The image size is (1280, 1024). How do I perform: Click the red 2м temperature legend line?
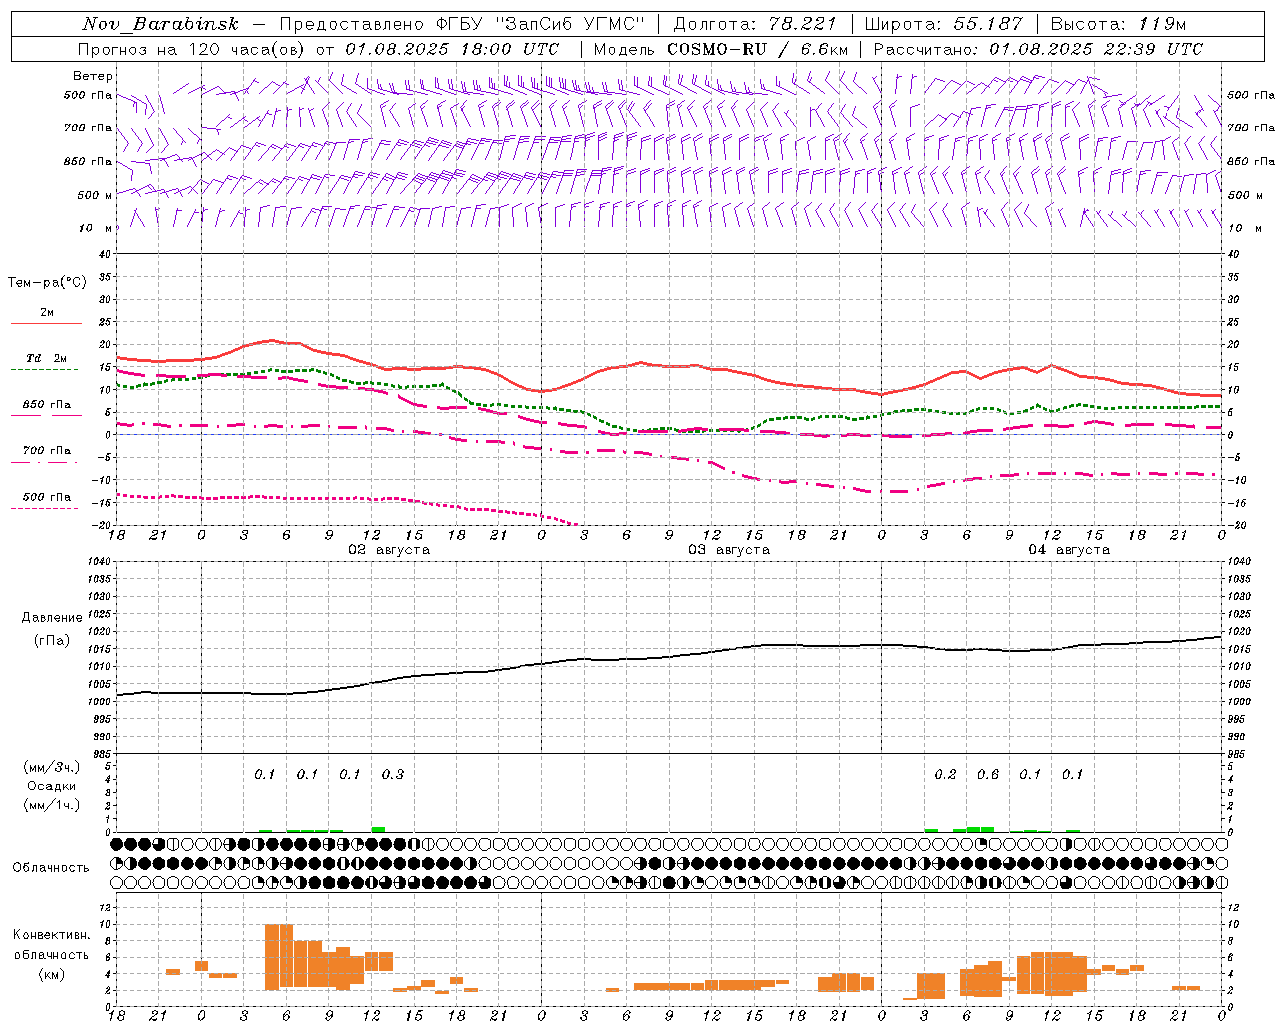[x=46, y=323]
